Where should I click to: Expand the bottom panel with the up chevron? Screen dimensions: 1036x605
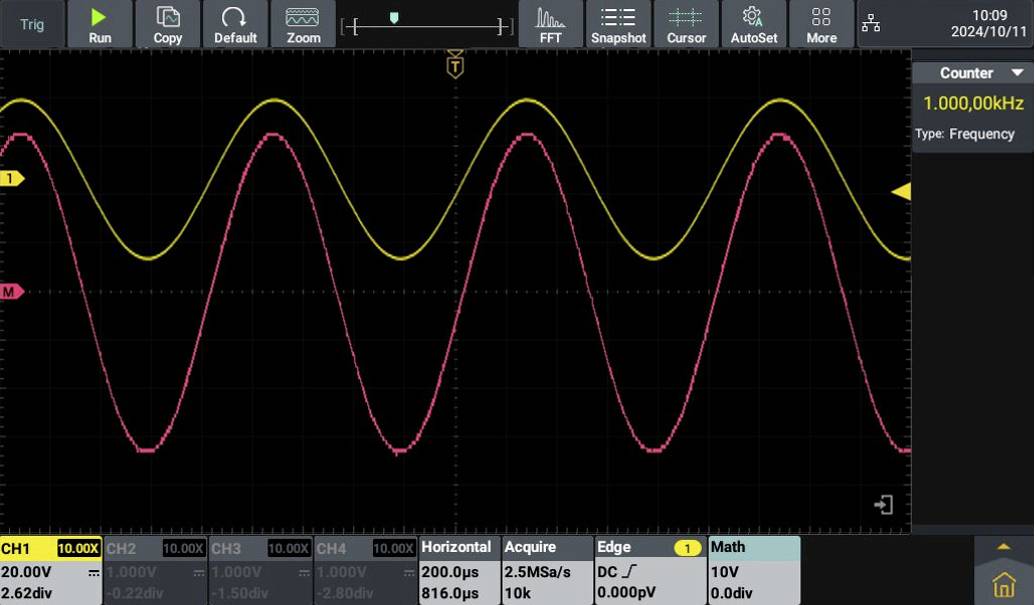[1003, 545]
